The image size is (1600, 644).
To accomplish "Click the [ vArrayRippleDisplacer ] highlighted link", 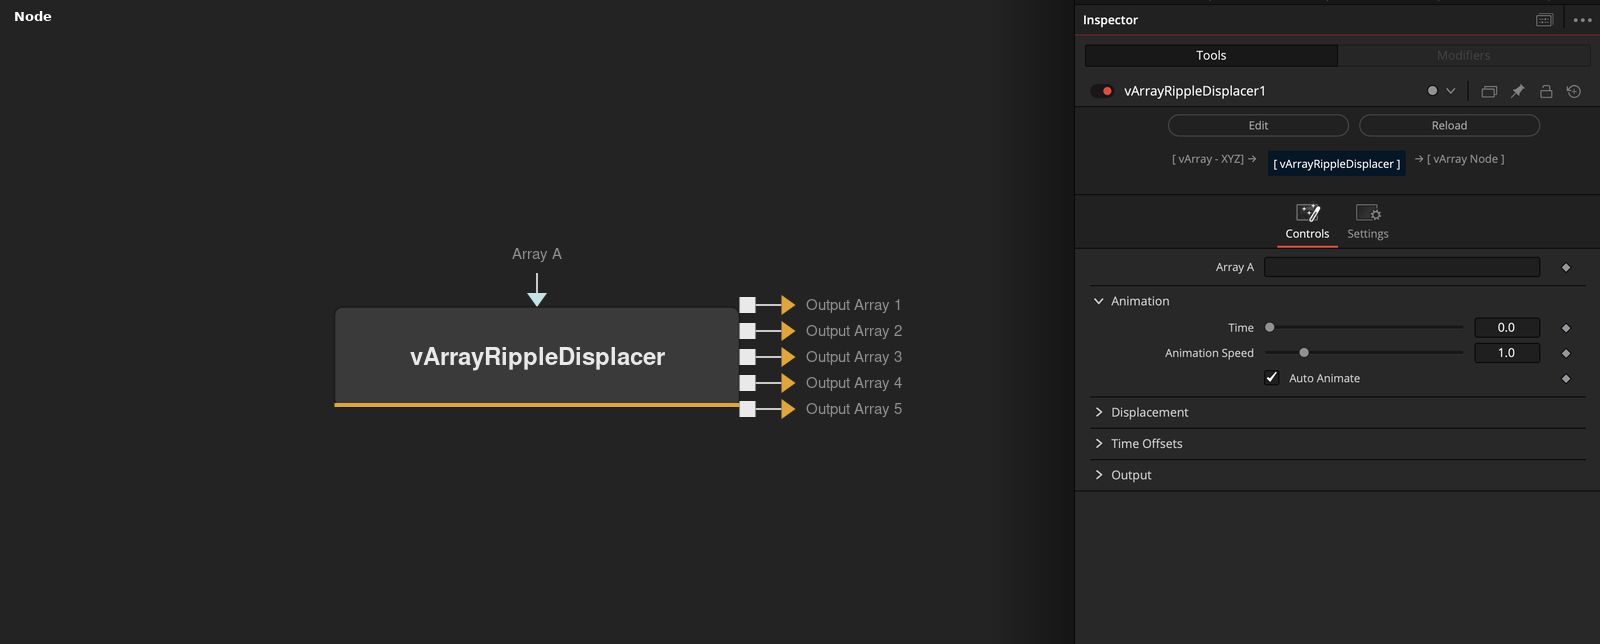I will [1337, 164].
